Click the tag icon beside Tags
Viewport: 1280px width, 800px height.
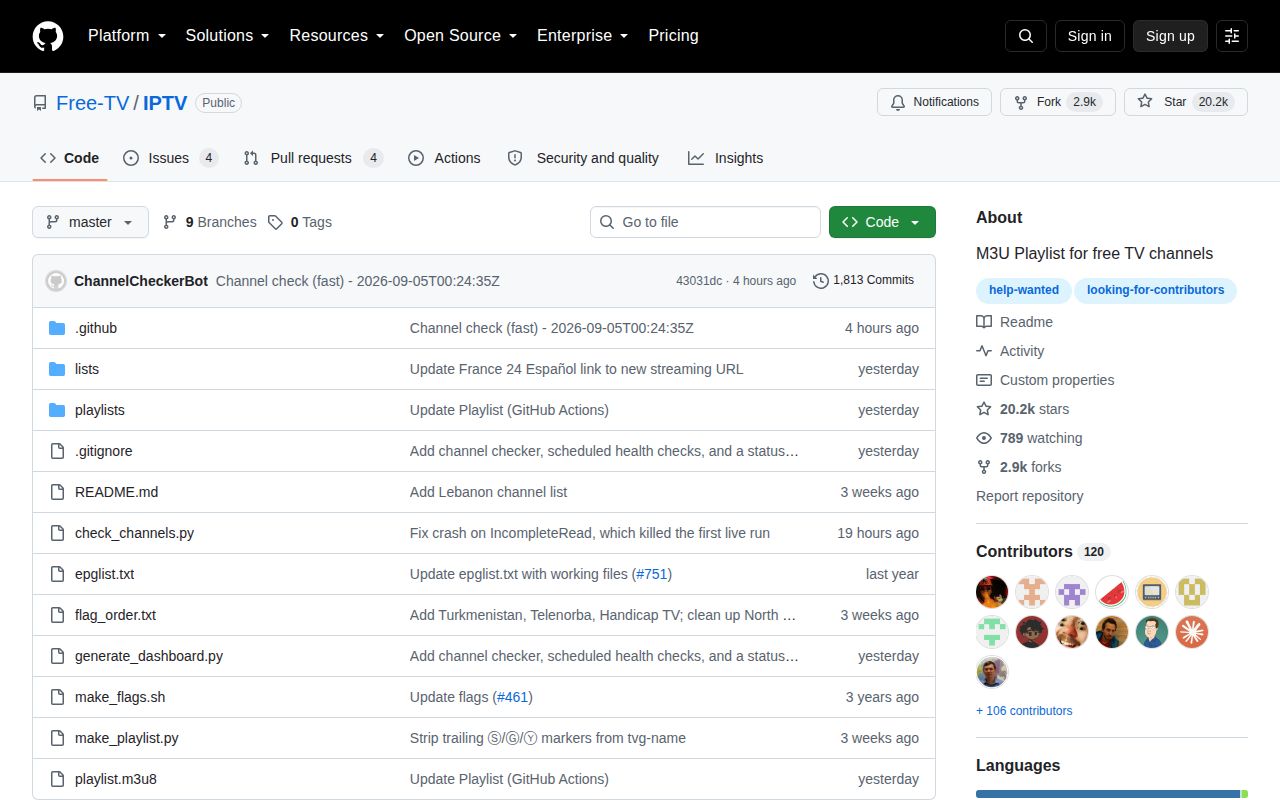275,222
